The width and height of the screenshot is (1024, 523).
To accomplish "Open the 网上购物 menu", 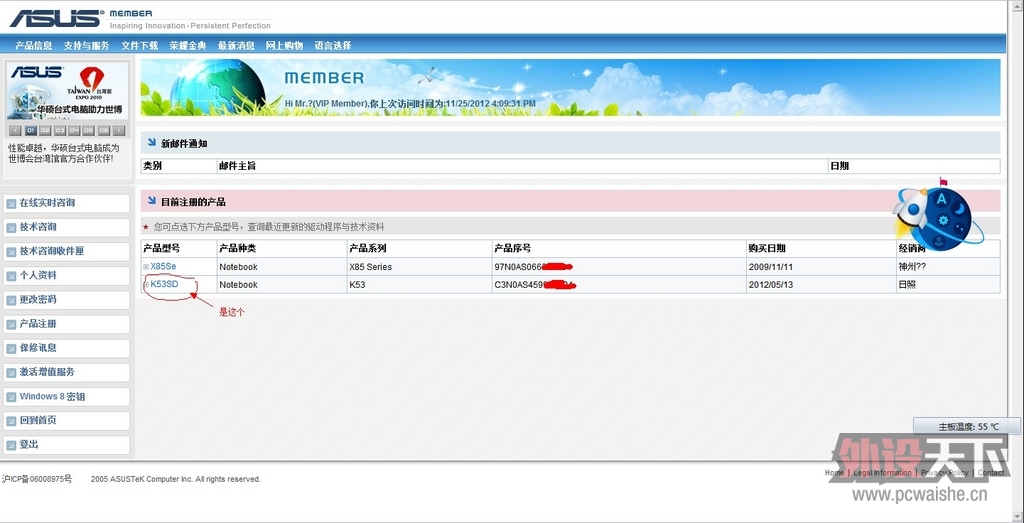I will coord(285,46).
